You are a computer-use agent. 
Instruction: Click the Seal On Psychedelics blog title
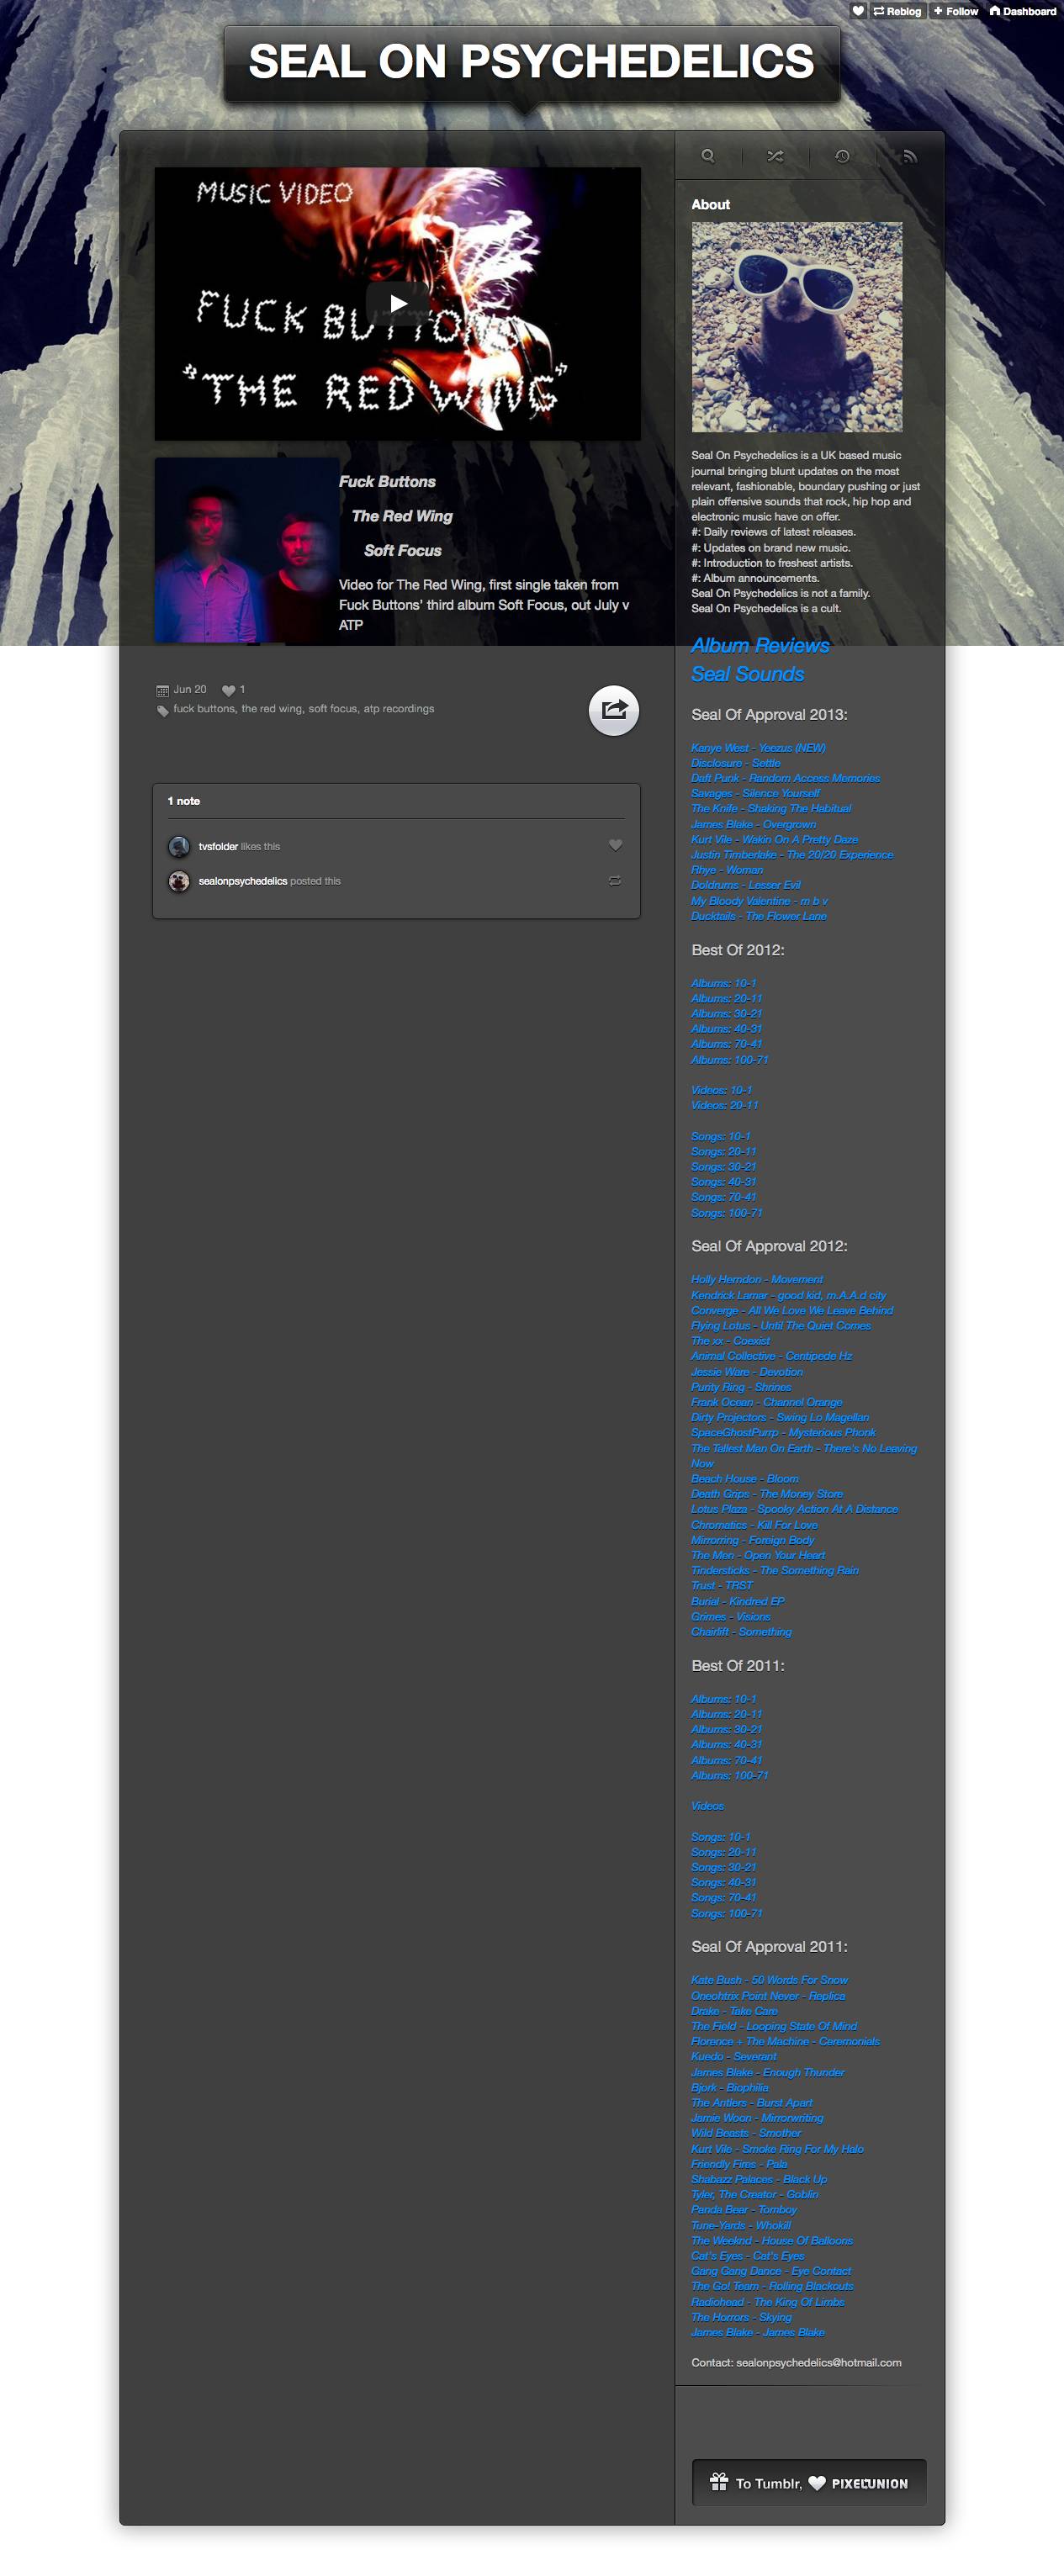[x=531, y=62]
